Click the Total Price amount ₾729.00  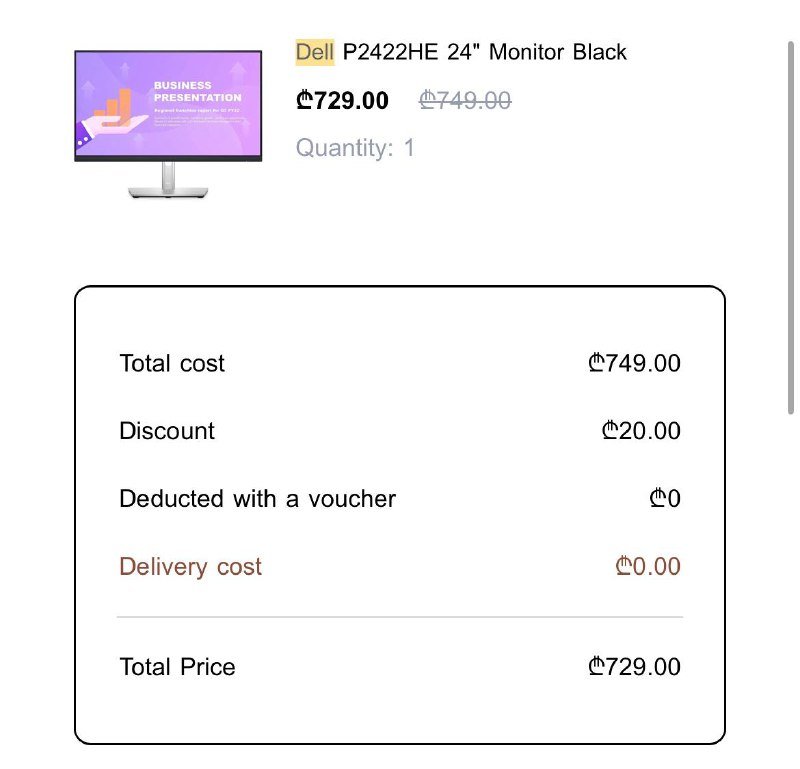634,666
